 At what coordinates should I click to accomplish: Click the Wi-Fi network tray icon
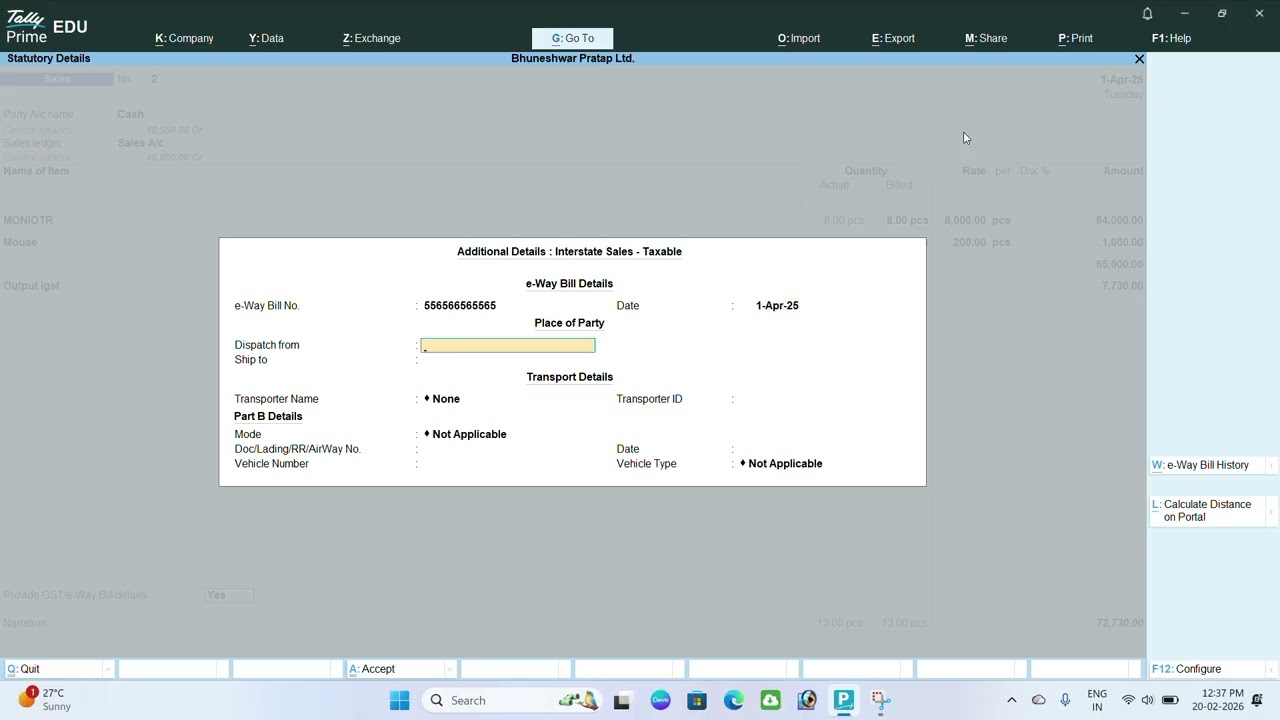[1128, 700]
